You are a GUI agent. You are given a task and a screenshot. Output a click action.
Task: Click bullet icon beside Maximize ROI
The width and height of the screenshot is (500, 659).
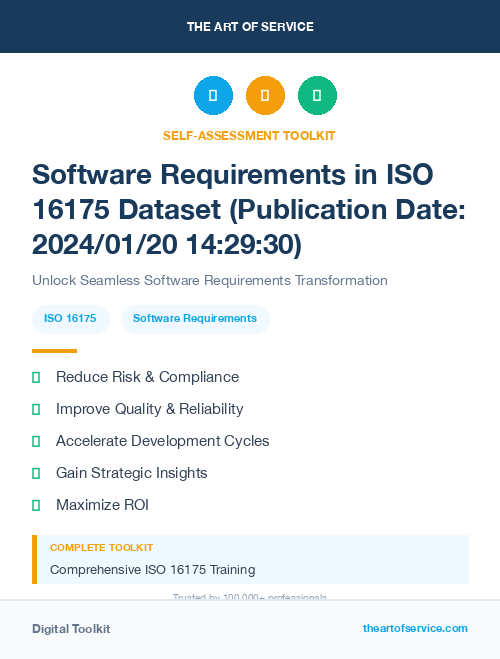36,505
